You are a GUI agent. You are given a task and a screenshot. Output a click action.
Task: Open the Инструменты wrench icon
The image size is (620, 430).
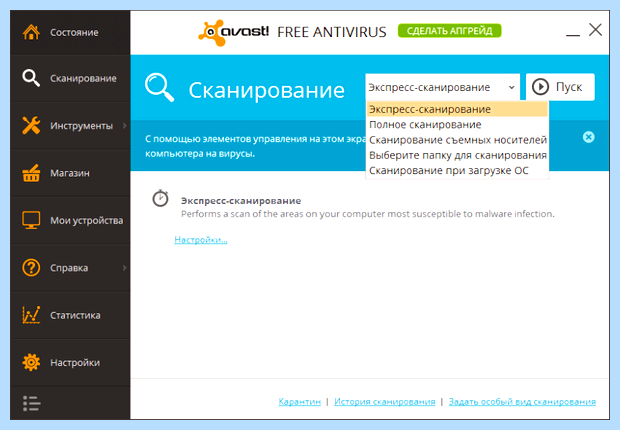click(x=31, y=125)
